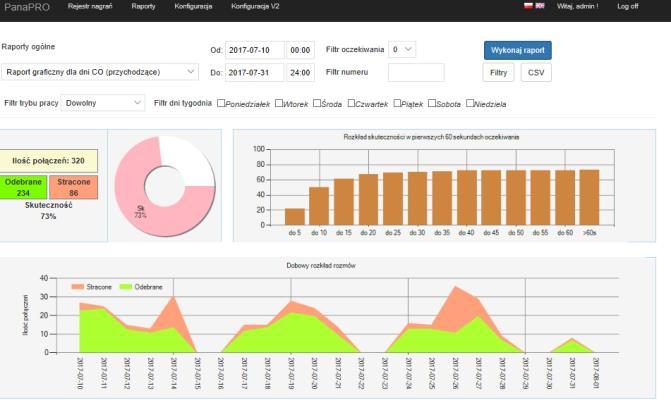
Task: Click the Witaj, admin! user link
Action: tap(577, 6)
